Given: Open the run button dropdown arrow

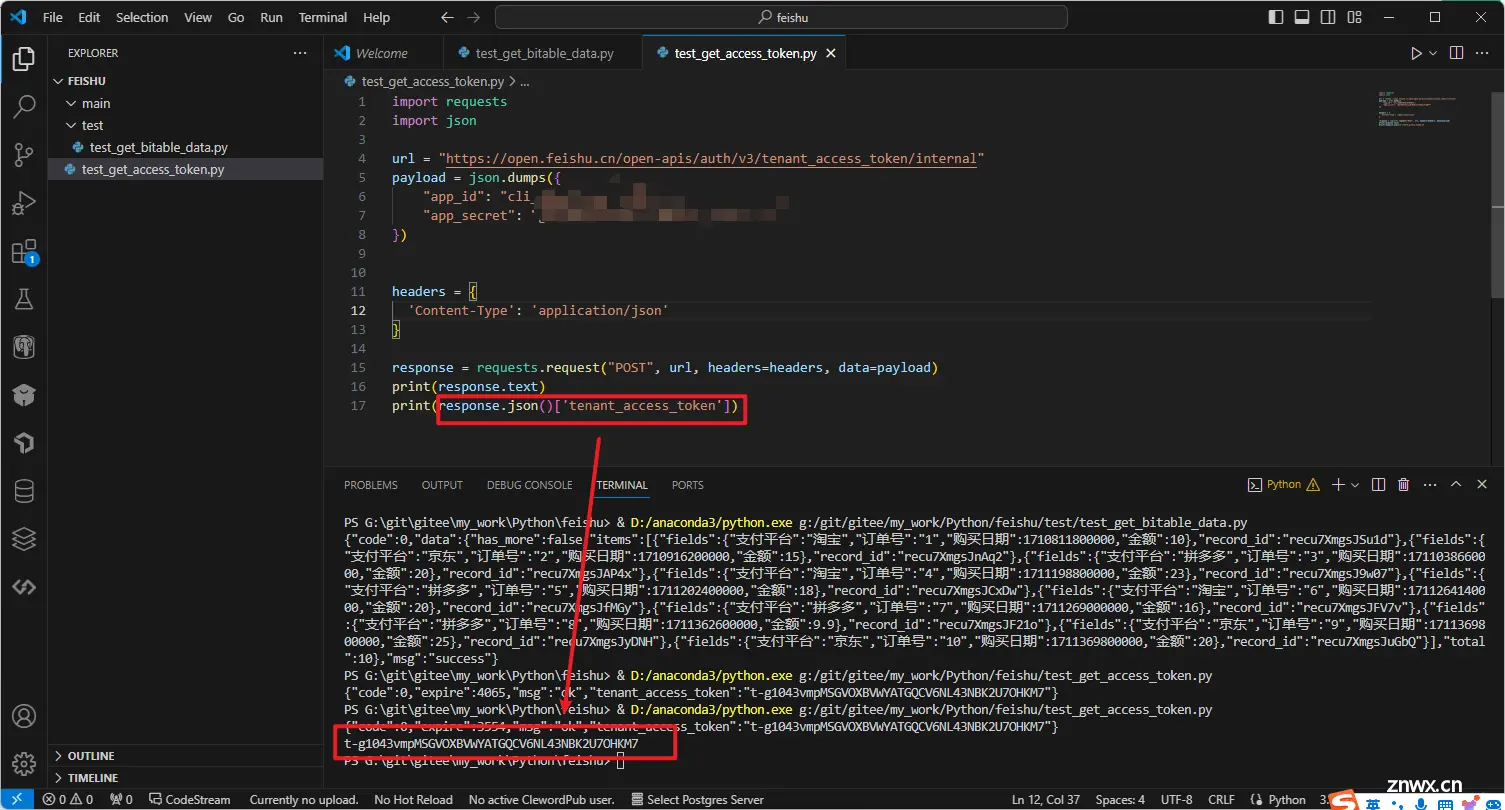Looking at the screenshot, I should 1433,53.
